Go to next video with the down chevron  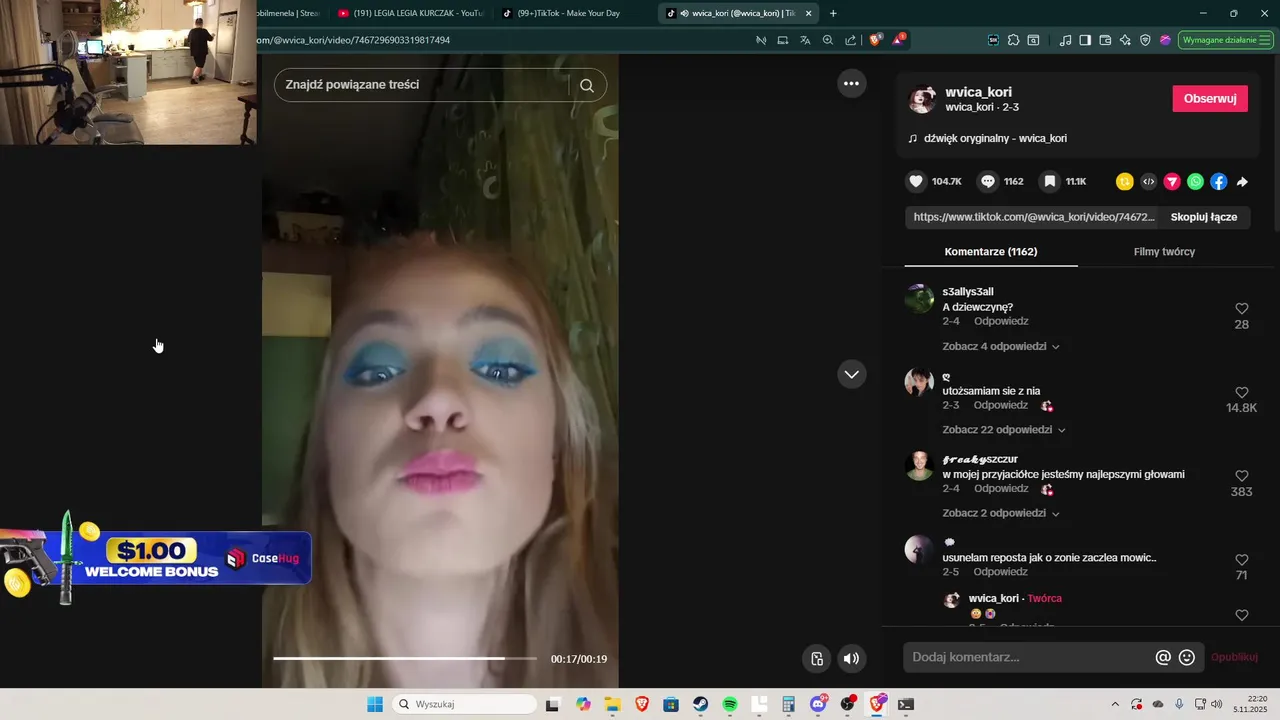[851, 374]
